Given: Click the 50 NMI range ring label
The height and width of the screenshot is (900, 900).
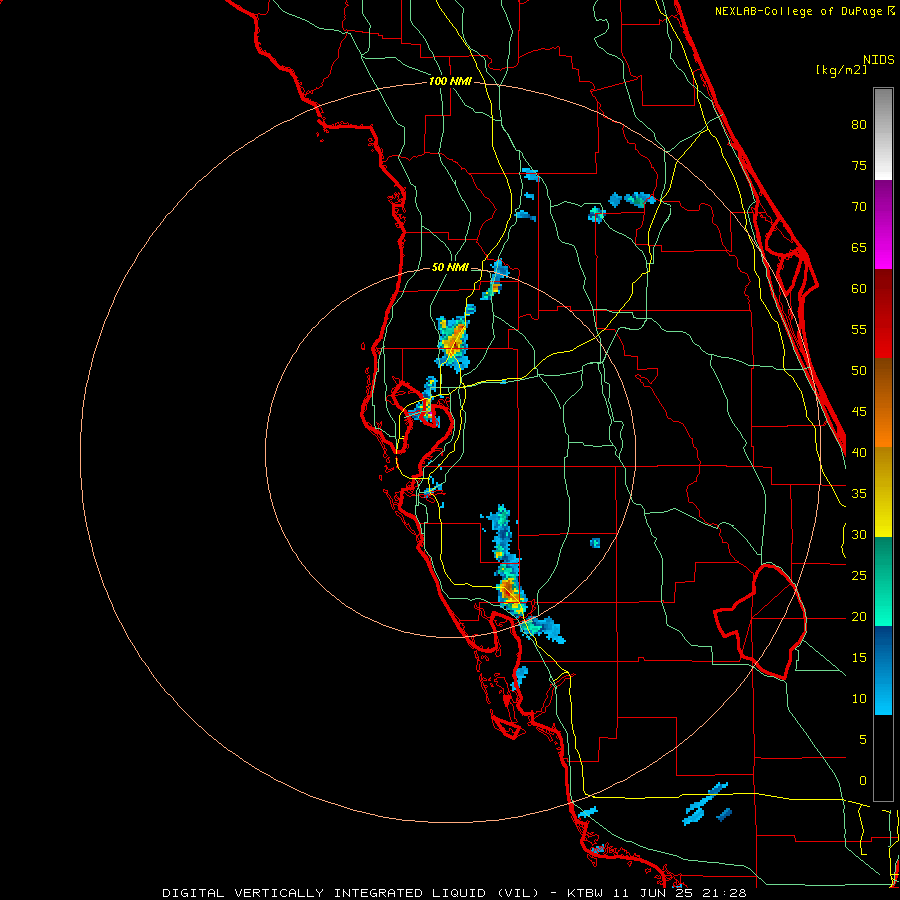Looking at the screenshot, I should pos(450,267).
